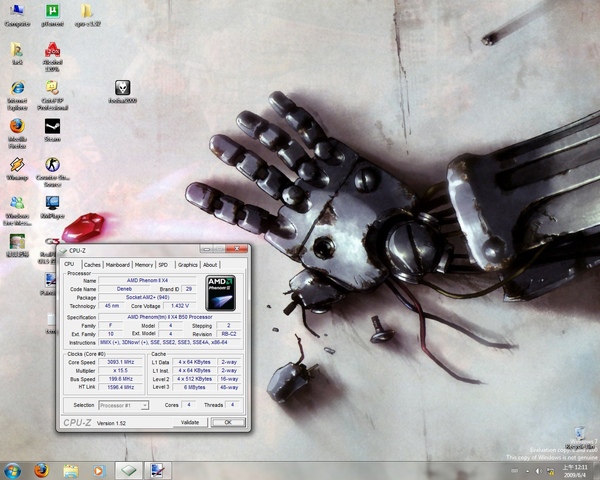Screen dimensions: 600x480
Task: Open the Mainboard tab
Action: tap(117, 264)
